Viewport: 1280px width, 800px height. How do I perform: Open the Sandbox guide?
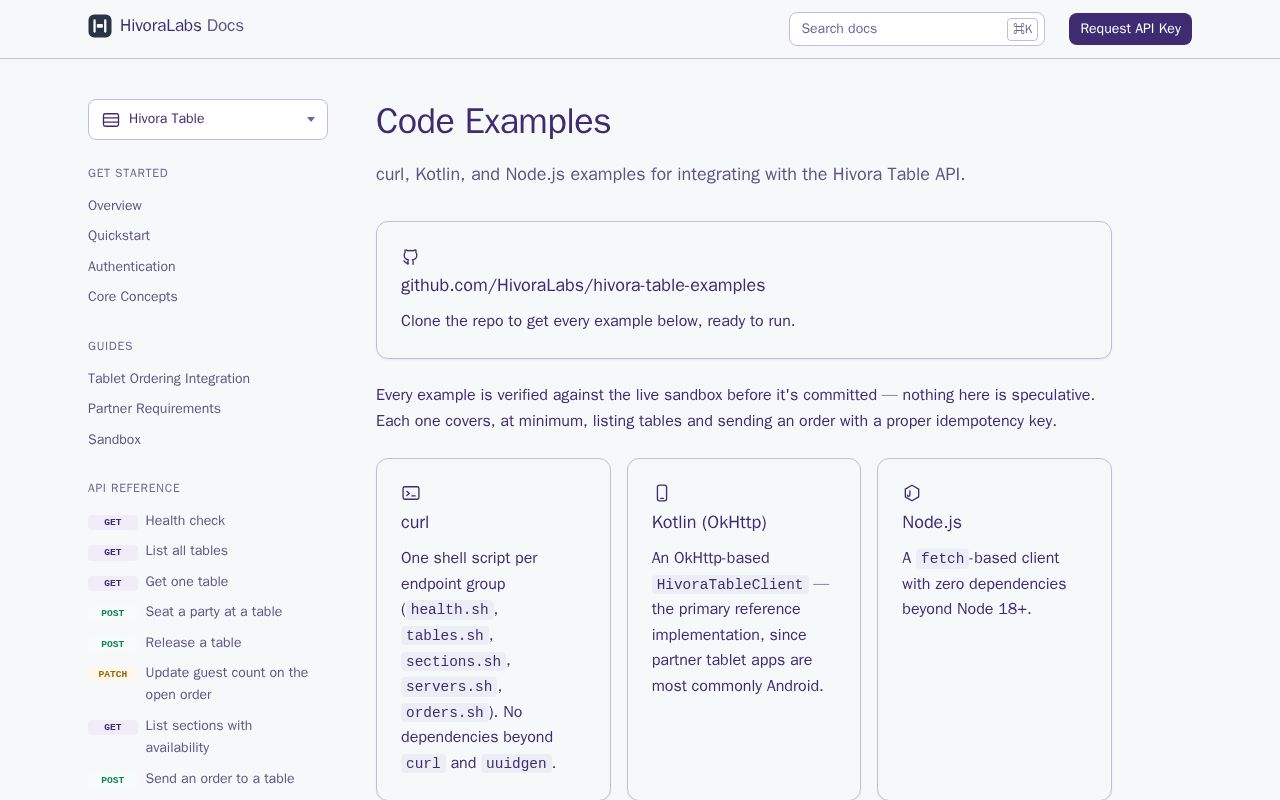pos(114,440)
